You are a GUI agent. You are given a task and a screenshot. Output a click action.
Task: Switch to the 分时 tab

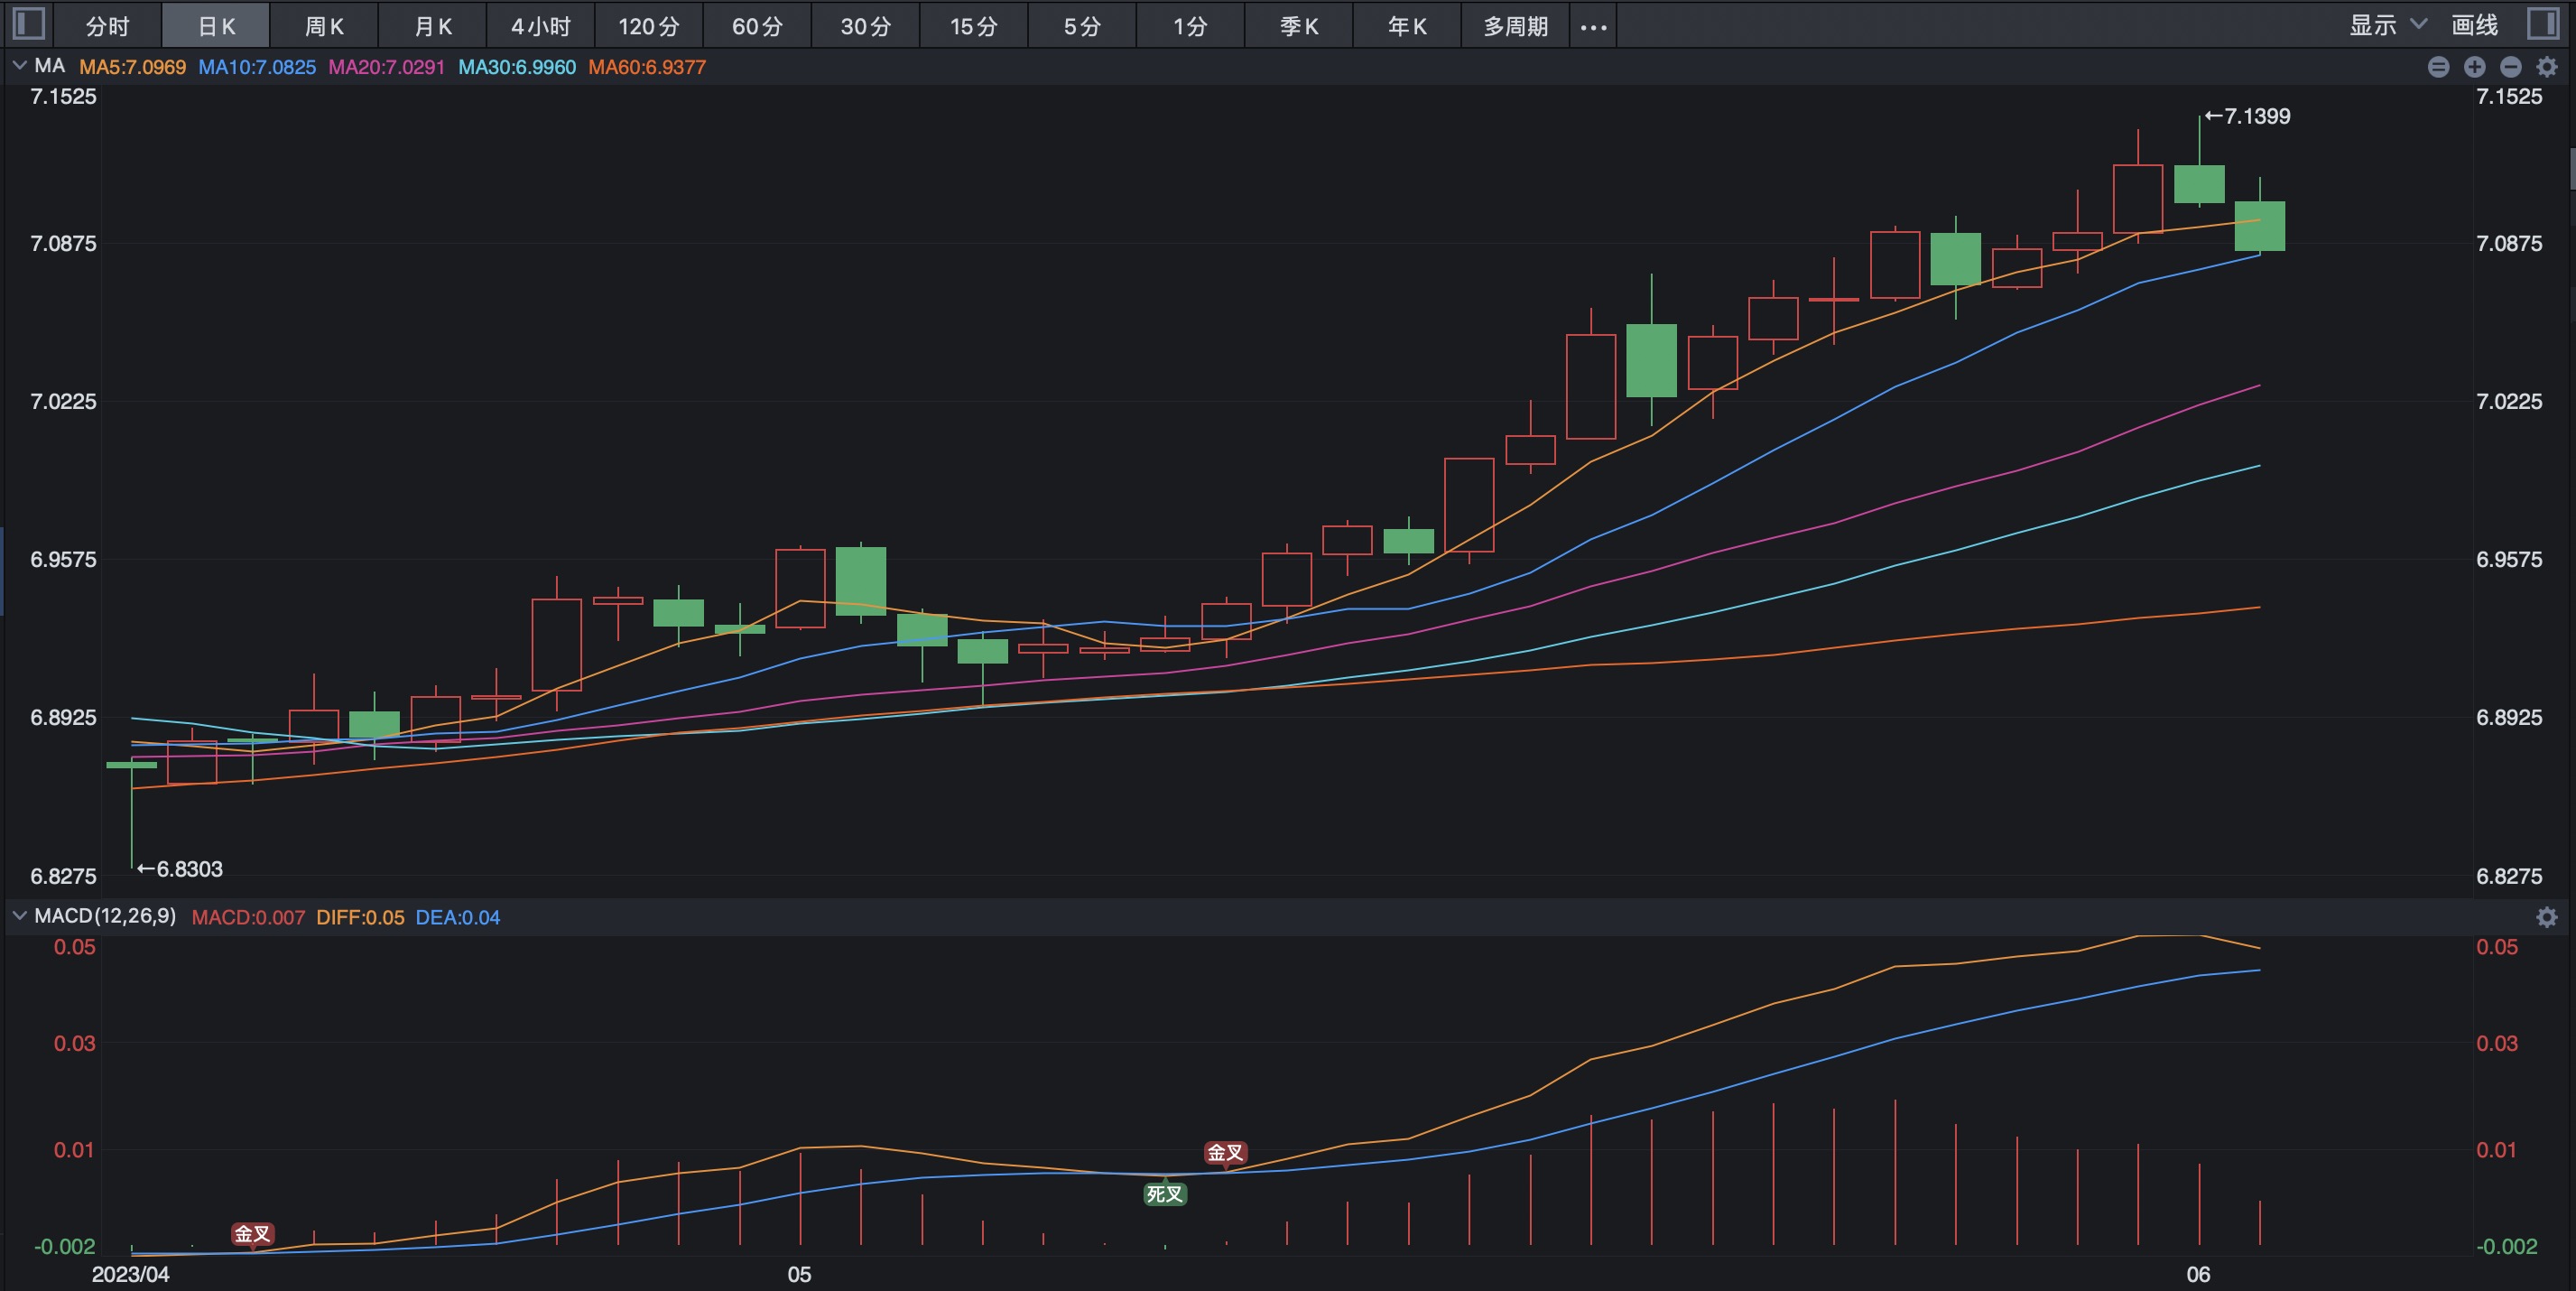[x=107, y=26]
